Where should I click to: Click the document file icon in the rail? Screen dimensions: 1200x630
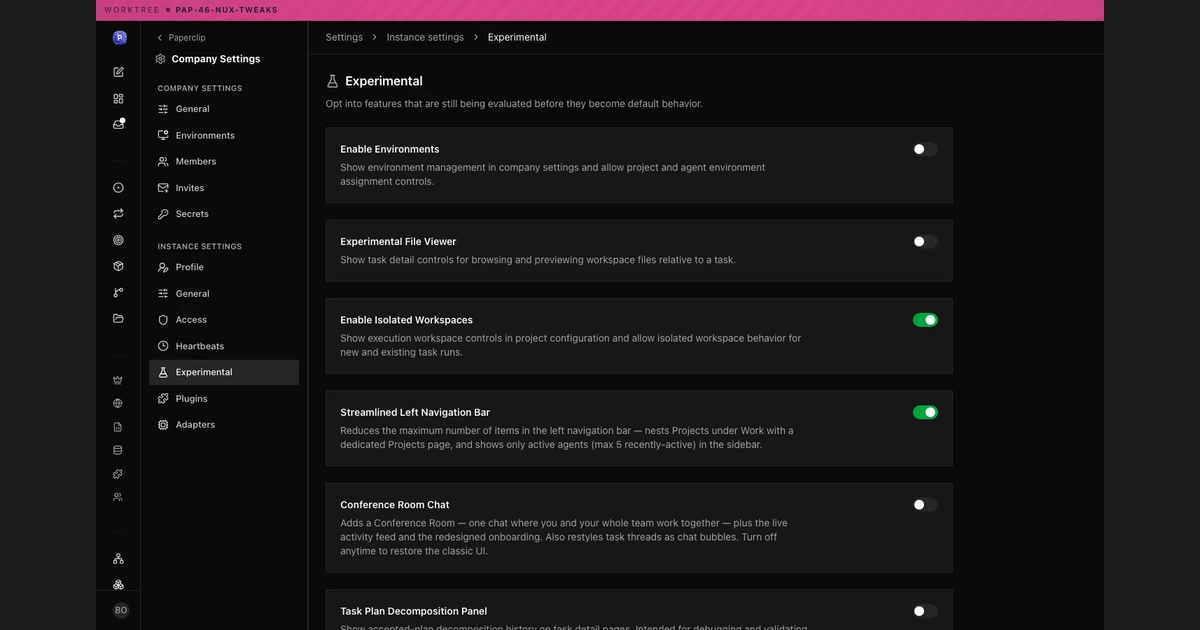118,427
